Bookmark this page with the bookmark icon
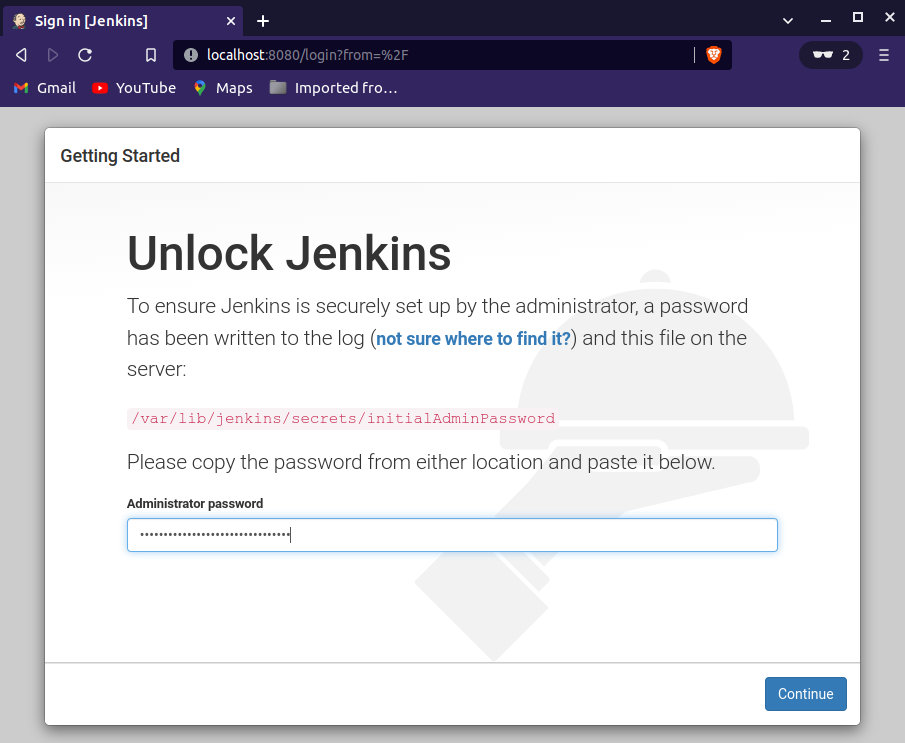Image resolution: width=905 pixels, height=743 pixels. tap(151, 55)
